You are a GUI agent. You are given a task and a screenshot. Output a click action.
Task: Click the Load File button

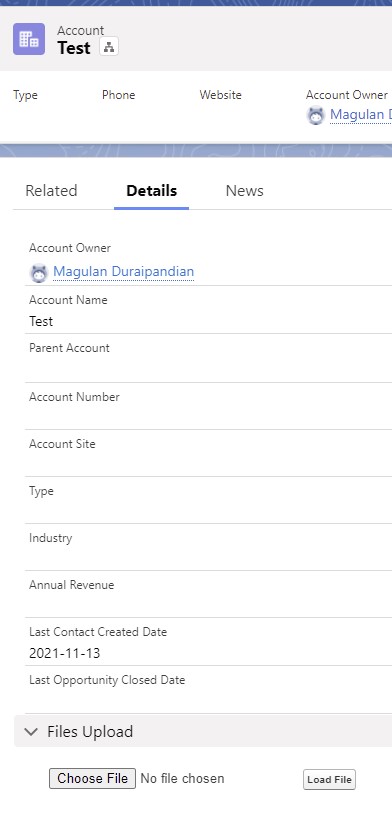pos(329,779)
